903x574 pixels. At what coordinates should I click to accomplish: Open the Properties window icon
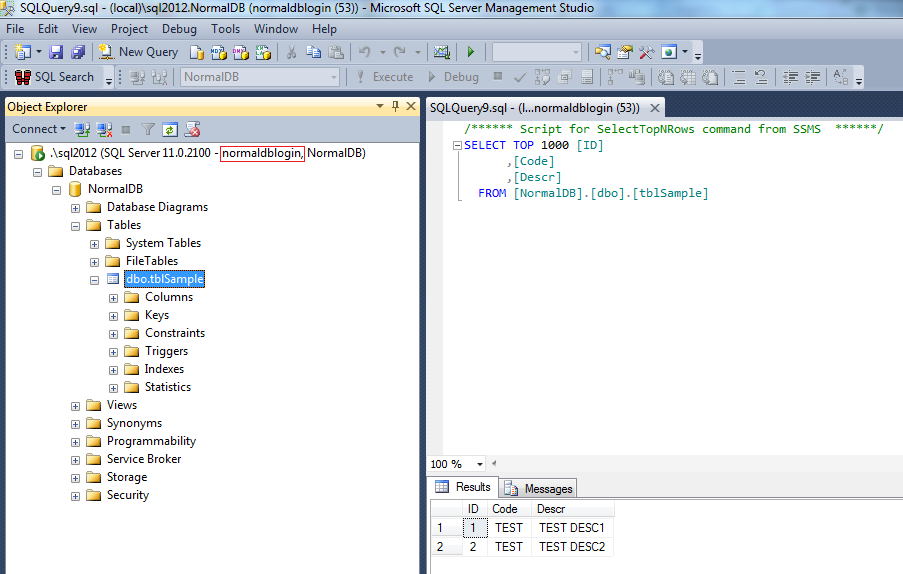pyautogui.click(x=625, y=52)
